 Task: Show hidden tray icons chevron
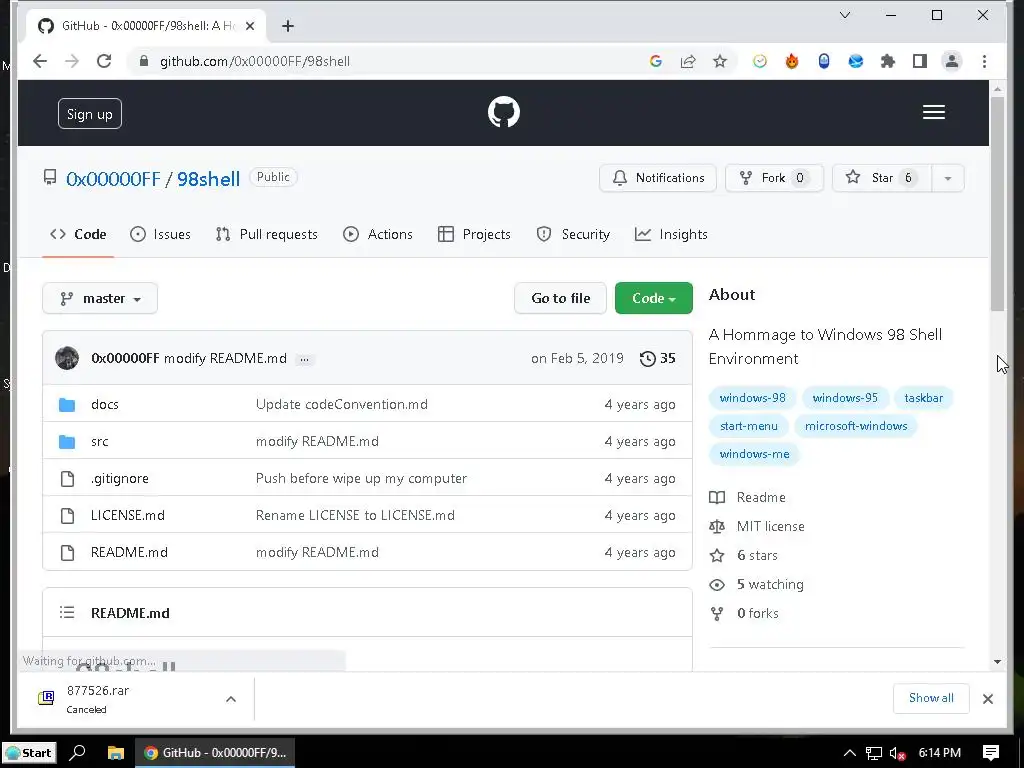tap(849, 753)
